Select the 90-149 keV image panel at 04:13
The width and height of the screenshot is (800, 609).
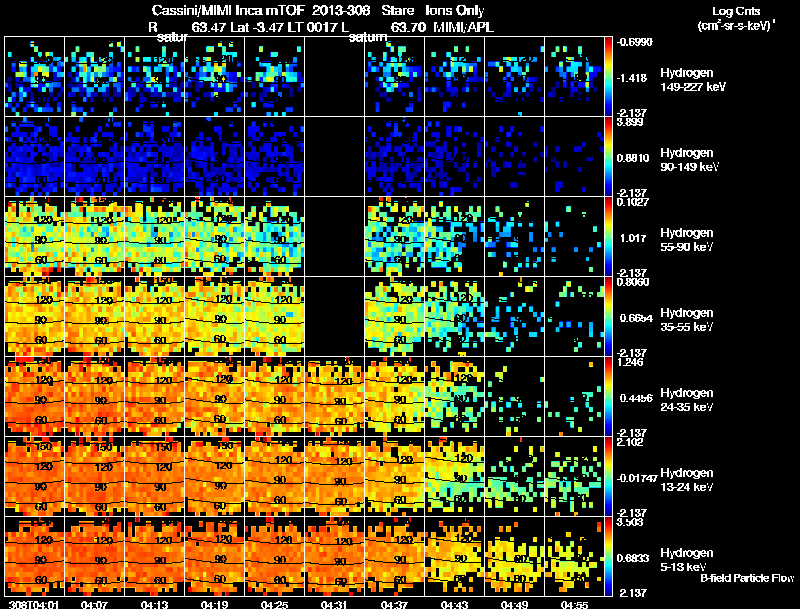point(154,157)
